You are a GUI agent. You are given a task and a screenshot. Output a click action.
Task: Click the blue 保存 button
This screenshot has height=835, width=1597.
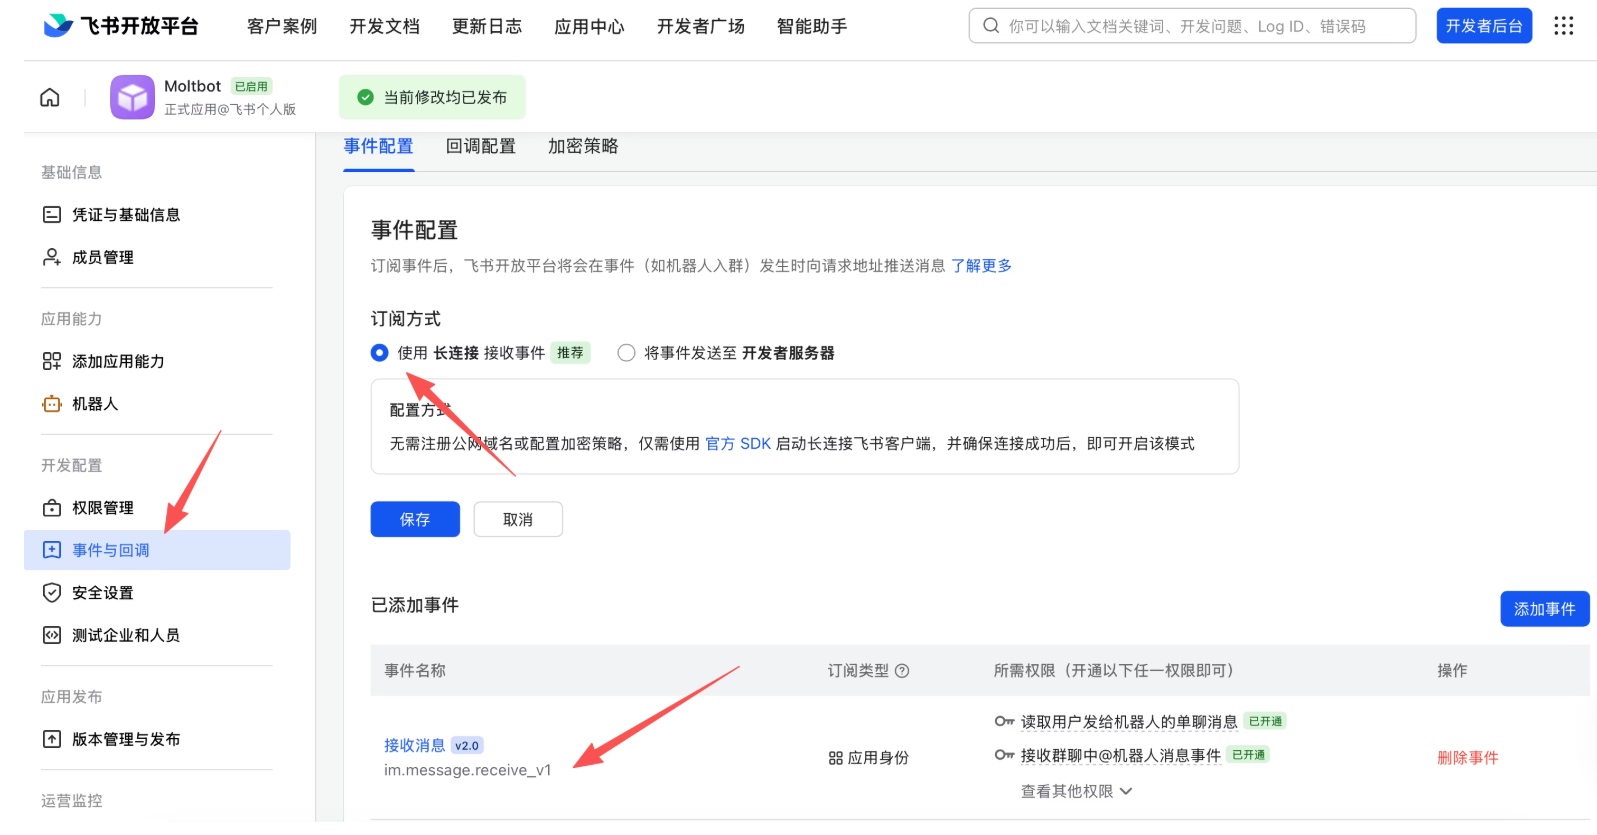pos(415,519)
